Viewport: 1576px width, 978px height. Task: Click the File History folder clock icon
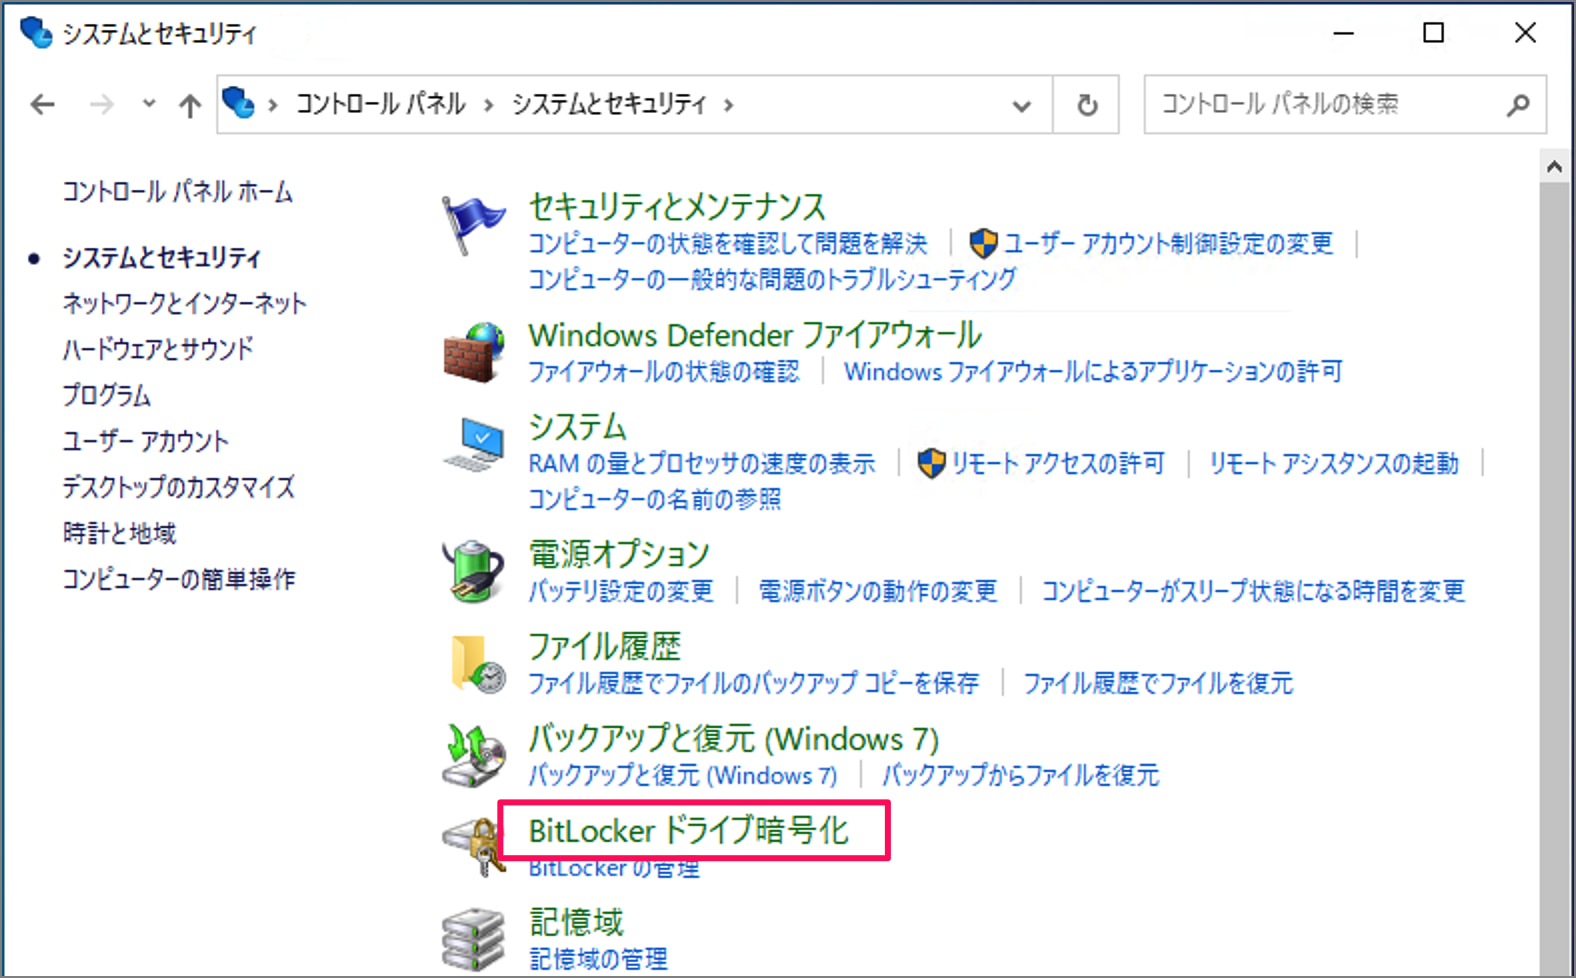[477, 663]
